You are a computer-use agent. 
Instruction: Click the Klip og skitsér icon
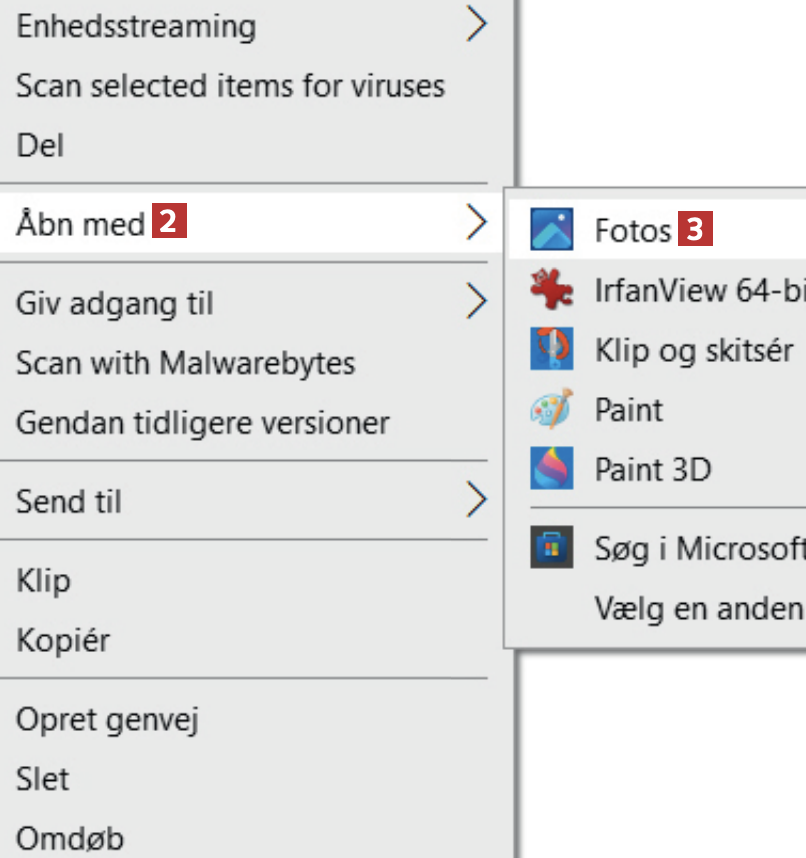pyautogui.click(x=551, y=349)
